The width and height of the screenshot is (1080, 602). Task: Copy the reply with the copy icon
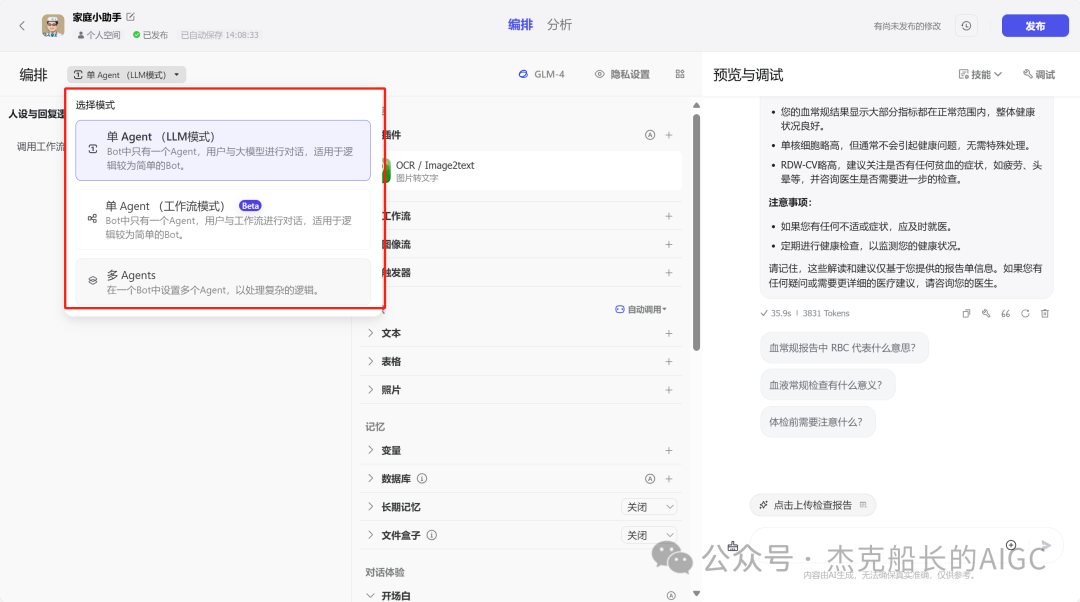tap(966, 313)
